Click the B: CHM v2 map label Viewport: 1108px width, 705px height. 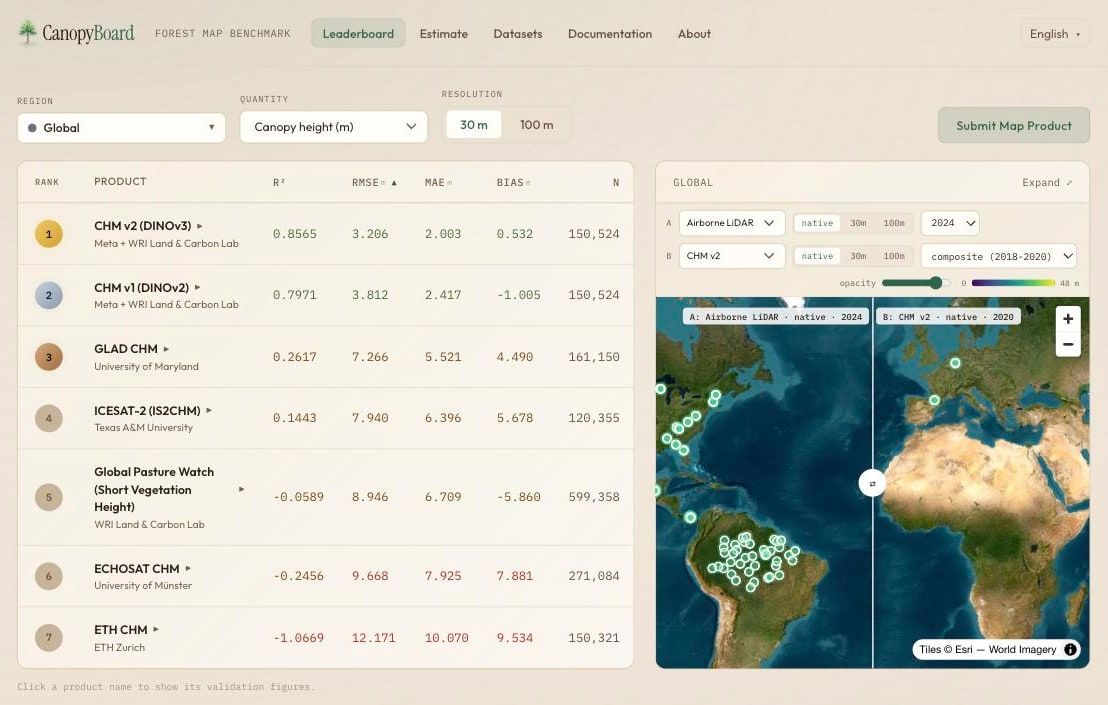[948, 316]
